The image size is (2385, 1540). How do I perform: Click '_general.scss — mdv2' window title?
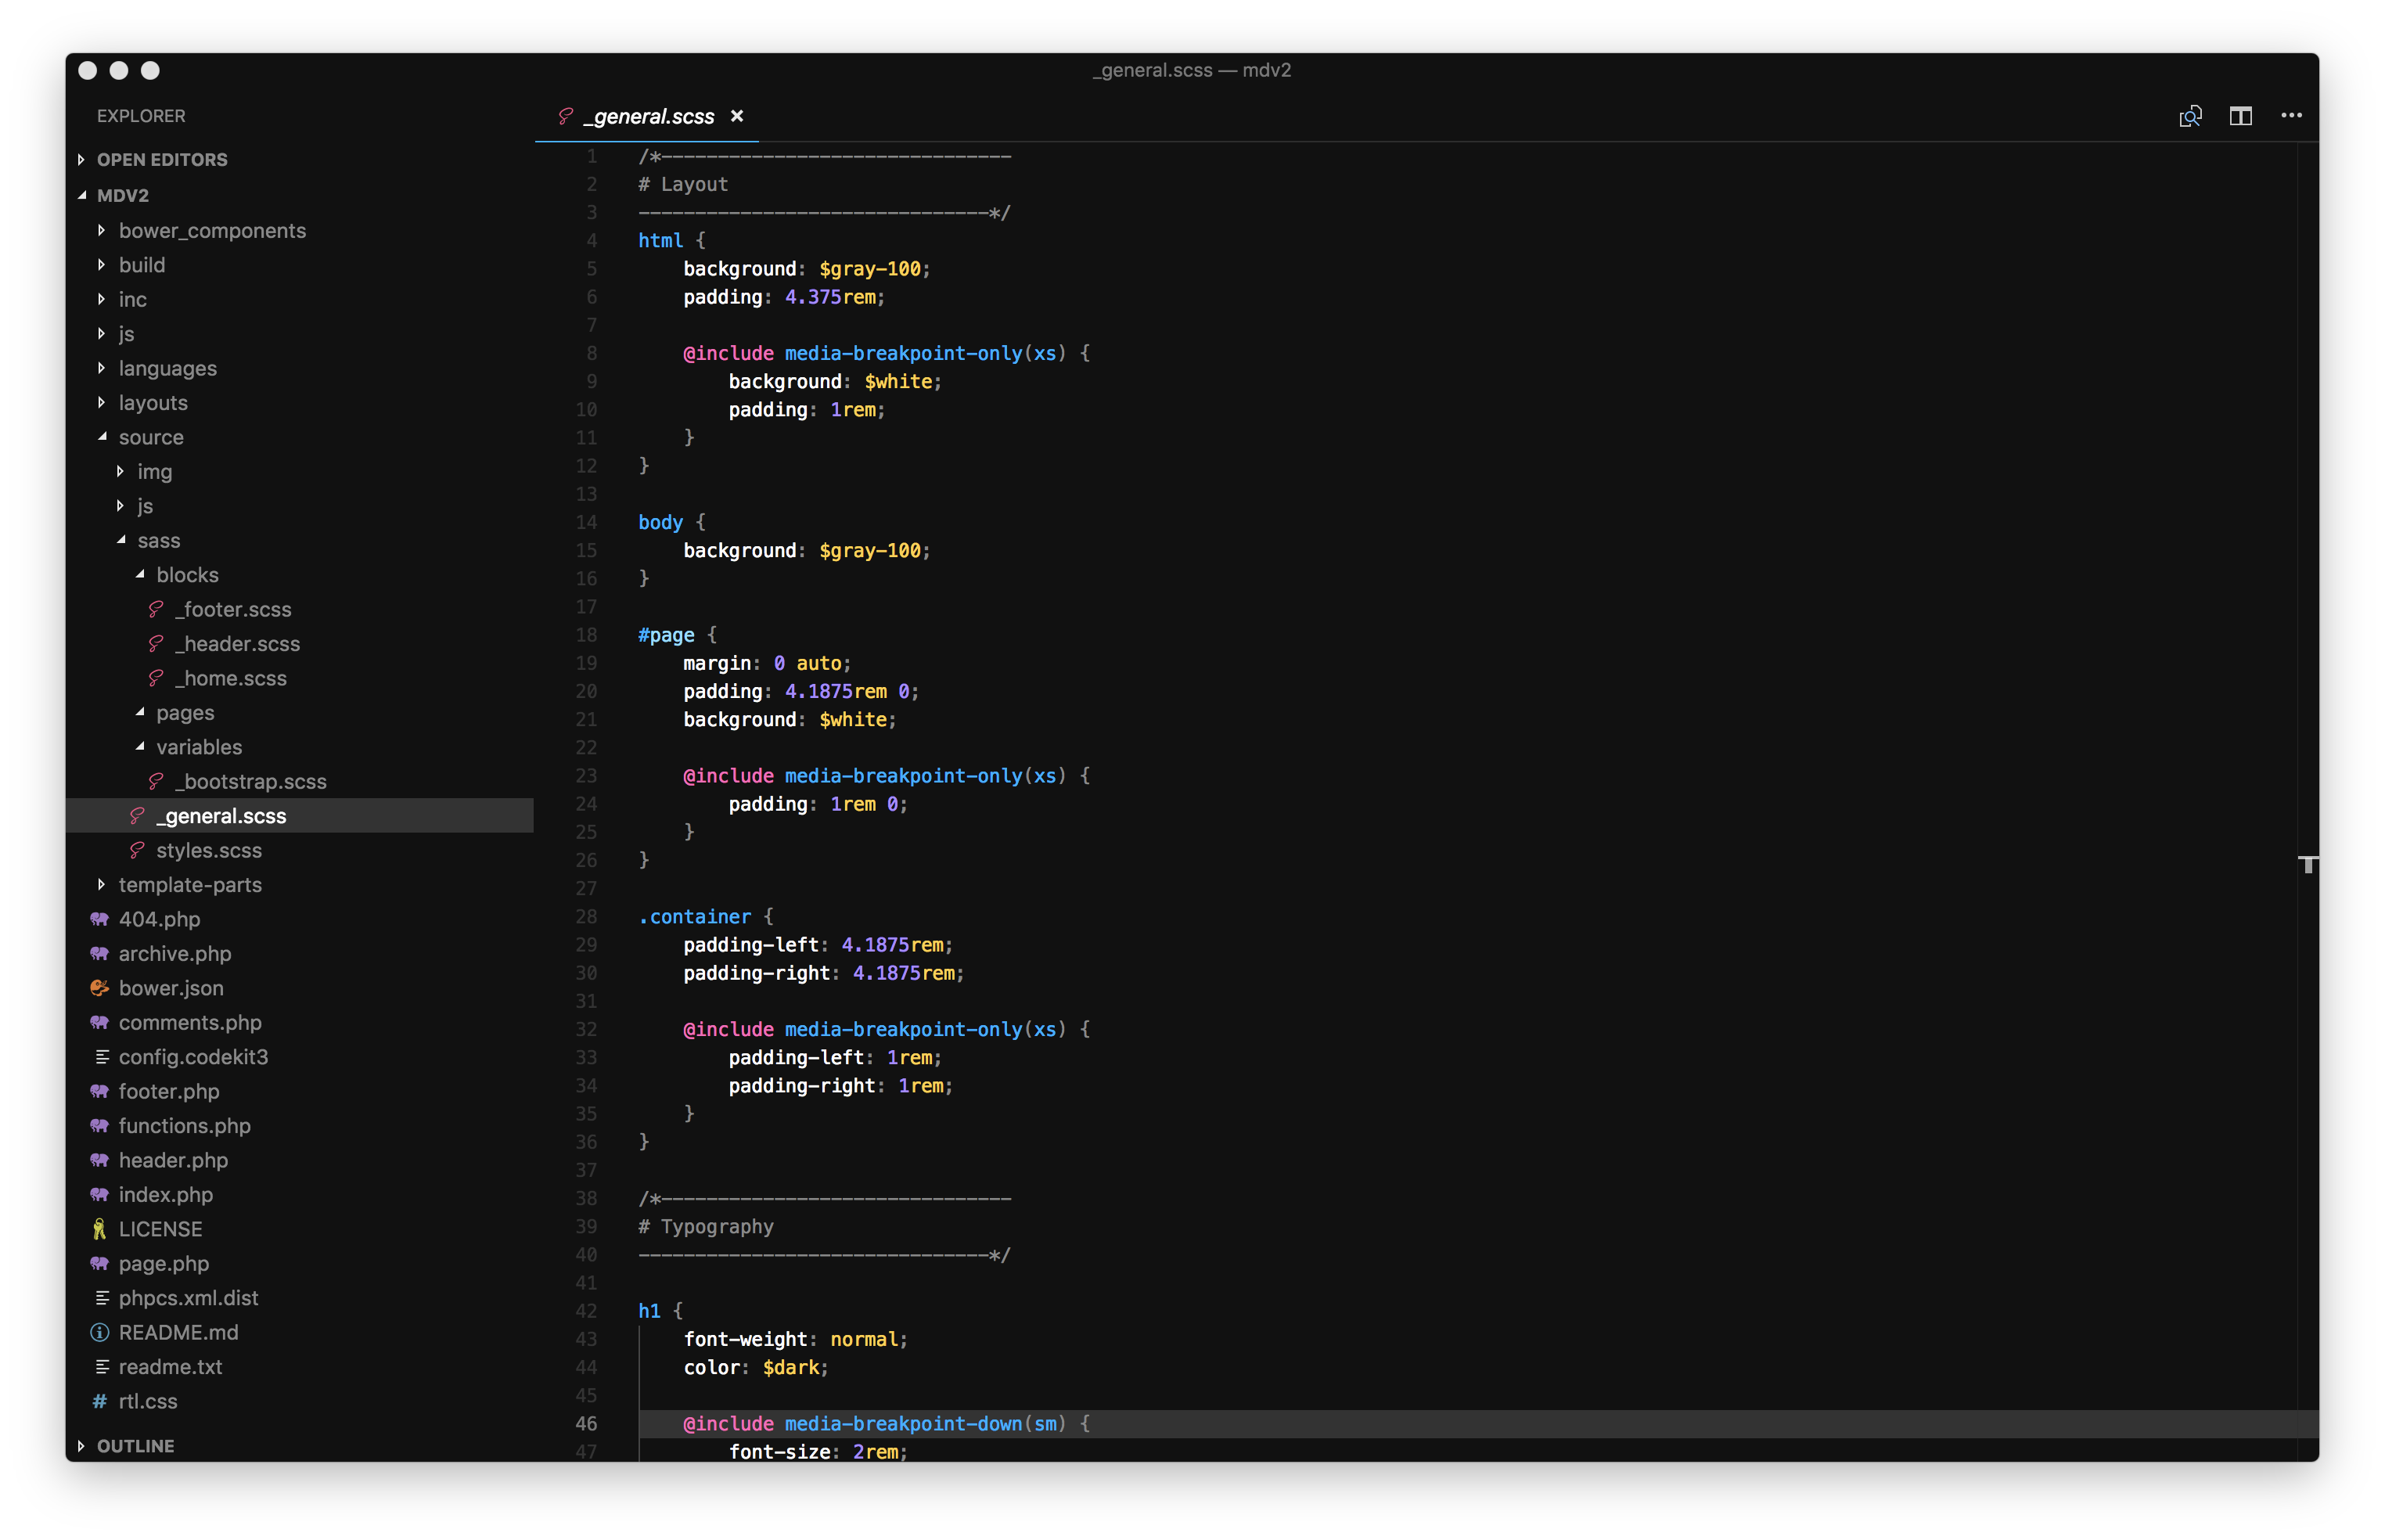click(x=1192, y=70)
